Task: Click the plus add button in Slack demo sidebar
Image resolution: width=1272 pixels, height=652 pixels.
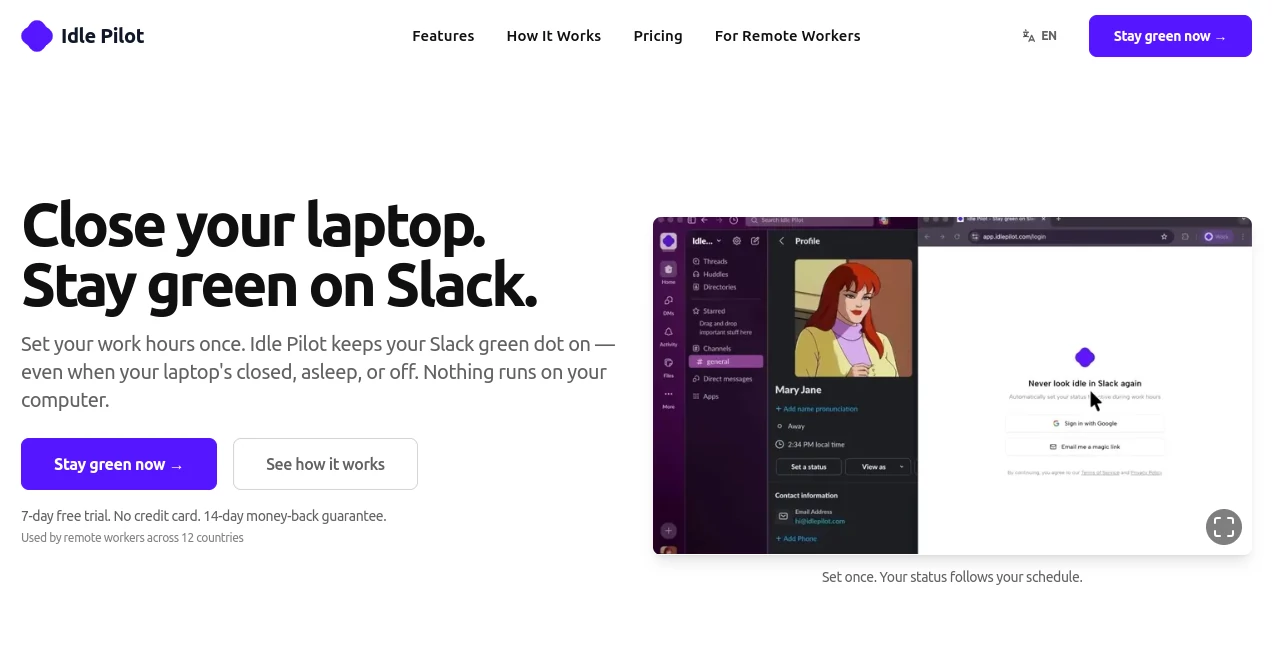Action: [668, 531]
